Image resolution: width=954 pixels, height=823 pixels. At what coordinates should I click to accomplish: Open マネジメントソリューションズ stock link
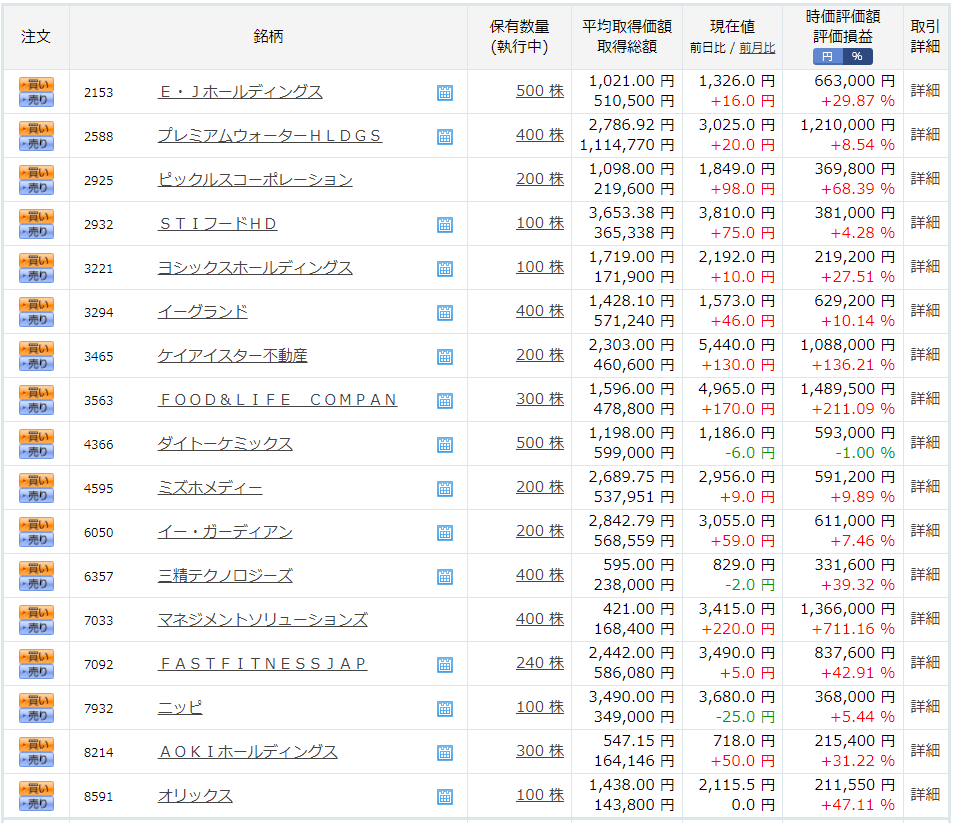pos(263,620)
